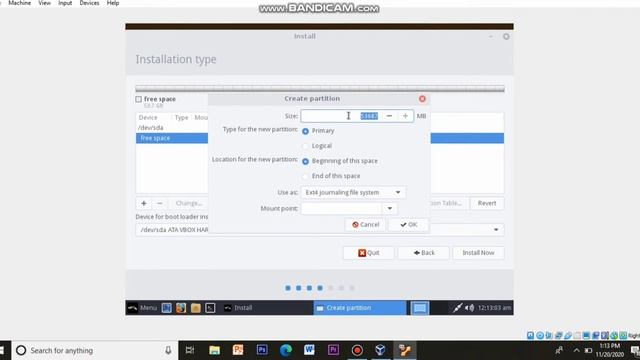Launch terminal from guest panel
640x360 pixels.
[210, 308]
